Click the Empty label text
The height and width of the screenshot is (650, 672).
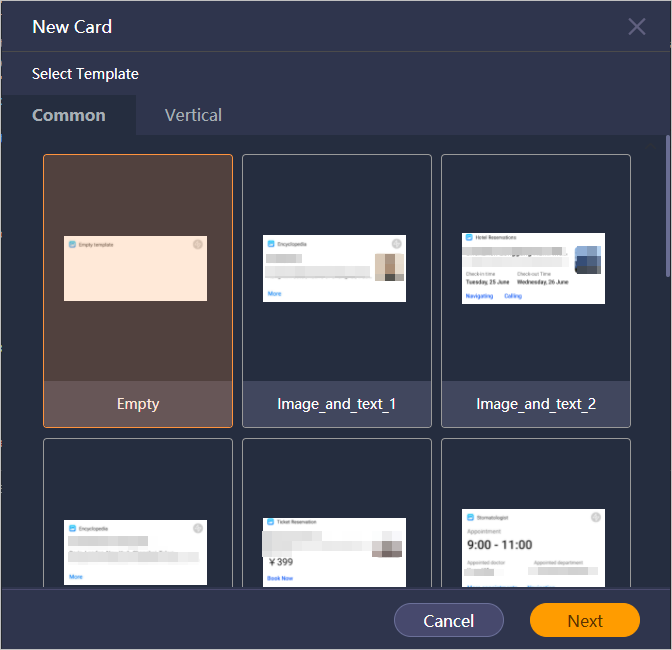138,404
